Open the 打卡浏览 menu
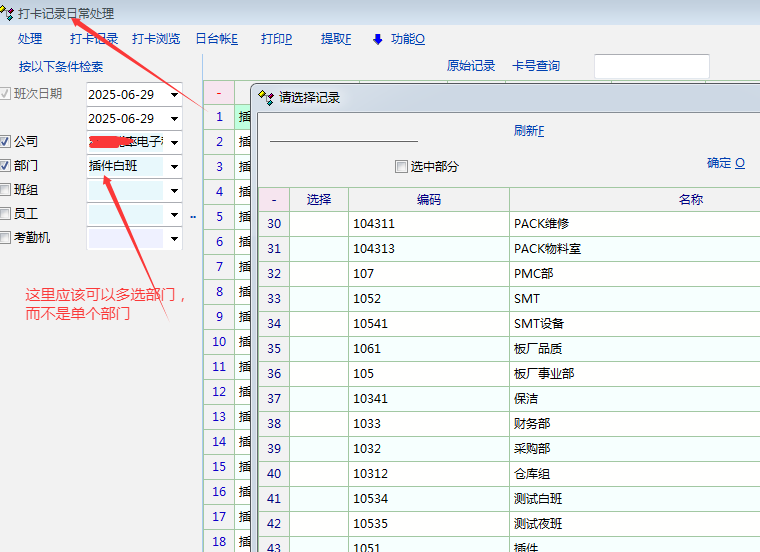This screenshot has height=552, width=760. pyautogui.click(x=156, y=39)
